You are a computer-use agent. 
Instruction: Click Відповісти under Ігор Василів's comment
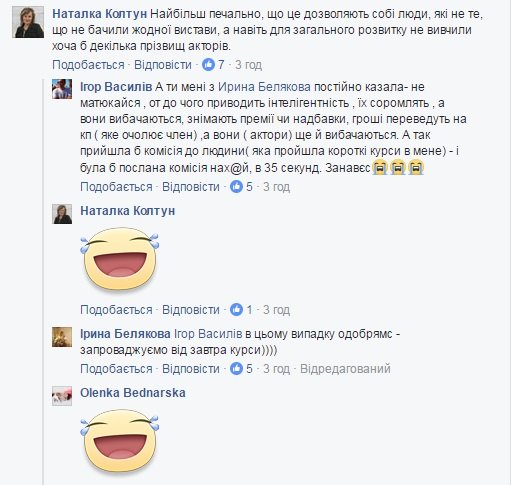coord(191,187)
